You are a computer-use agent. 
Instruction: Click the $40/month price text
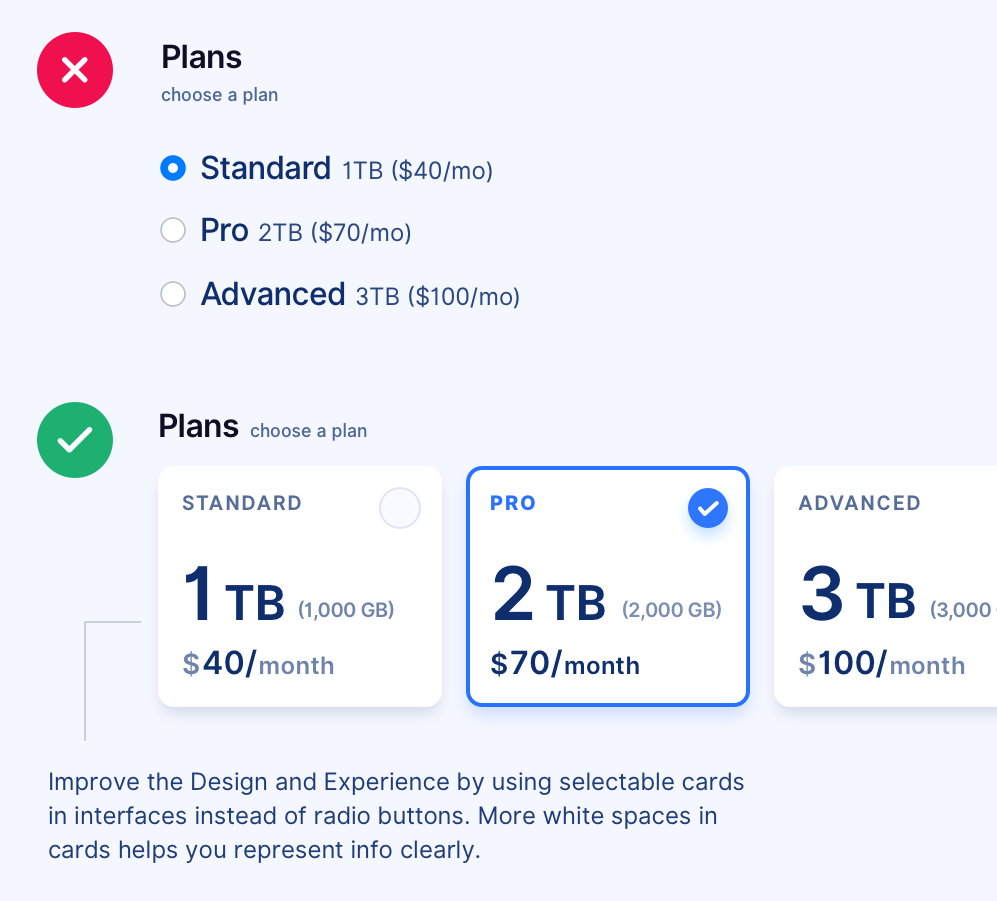[x=258, y=664]
